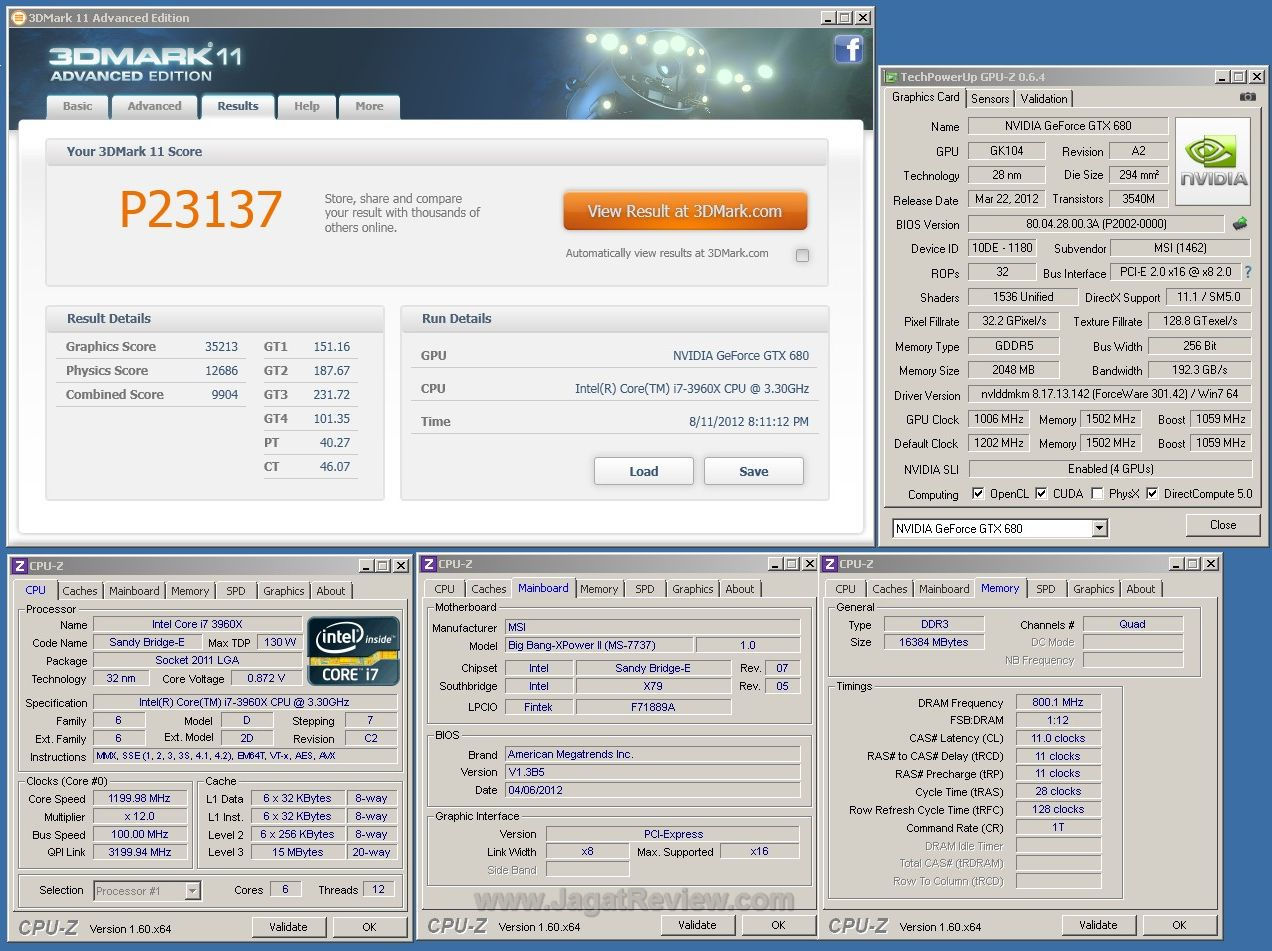Switch to the Sensors tab in GPU-Z
Screen dimensions: 1272x951
click(x=990, y=98)
